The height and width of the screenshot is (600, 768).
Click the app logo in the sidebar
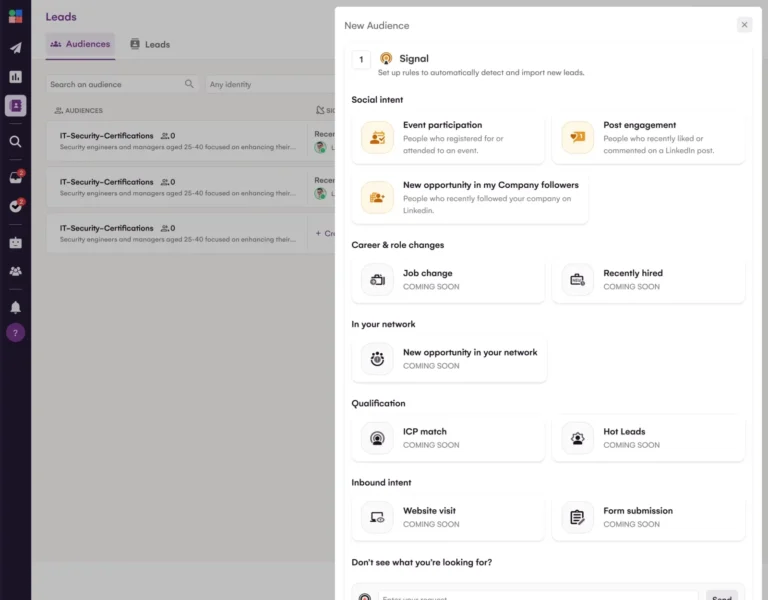[15, 16]
